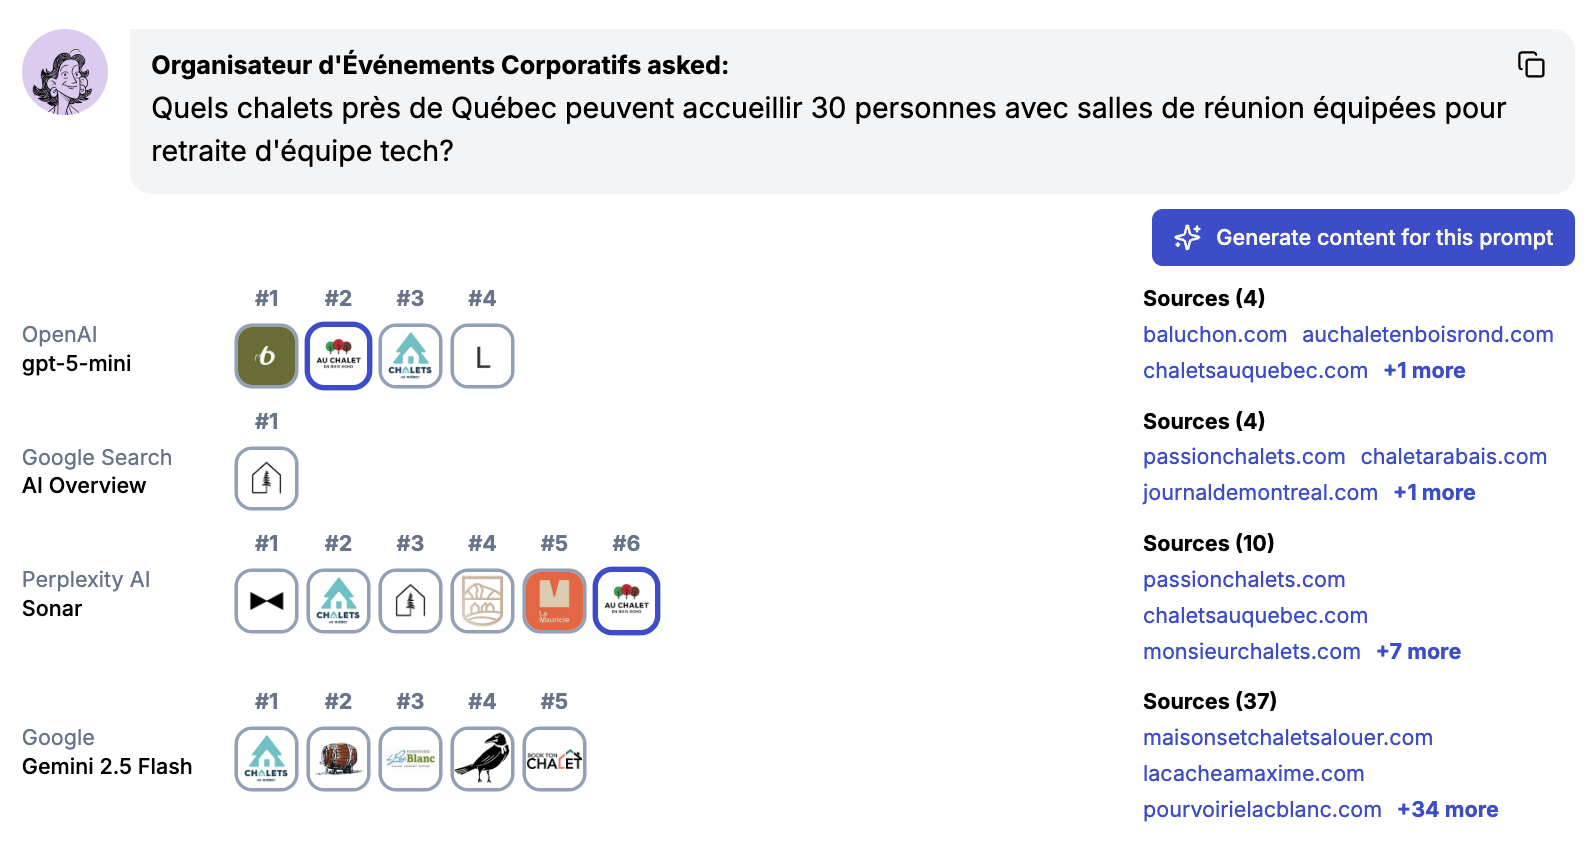This screenshot has width=1596, height=848.
Task: Open the journaldemontreal.com link
Action: (x=1260, y=493)
